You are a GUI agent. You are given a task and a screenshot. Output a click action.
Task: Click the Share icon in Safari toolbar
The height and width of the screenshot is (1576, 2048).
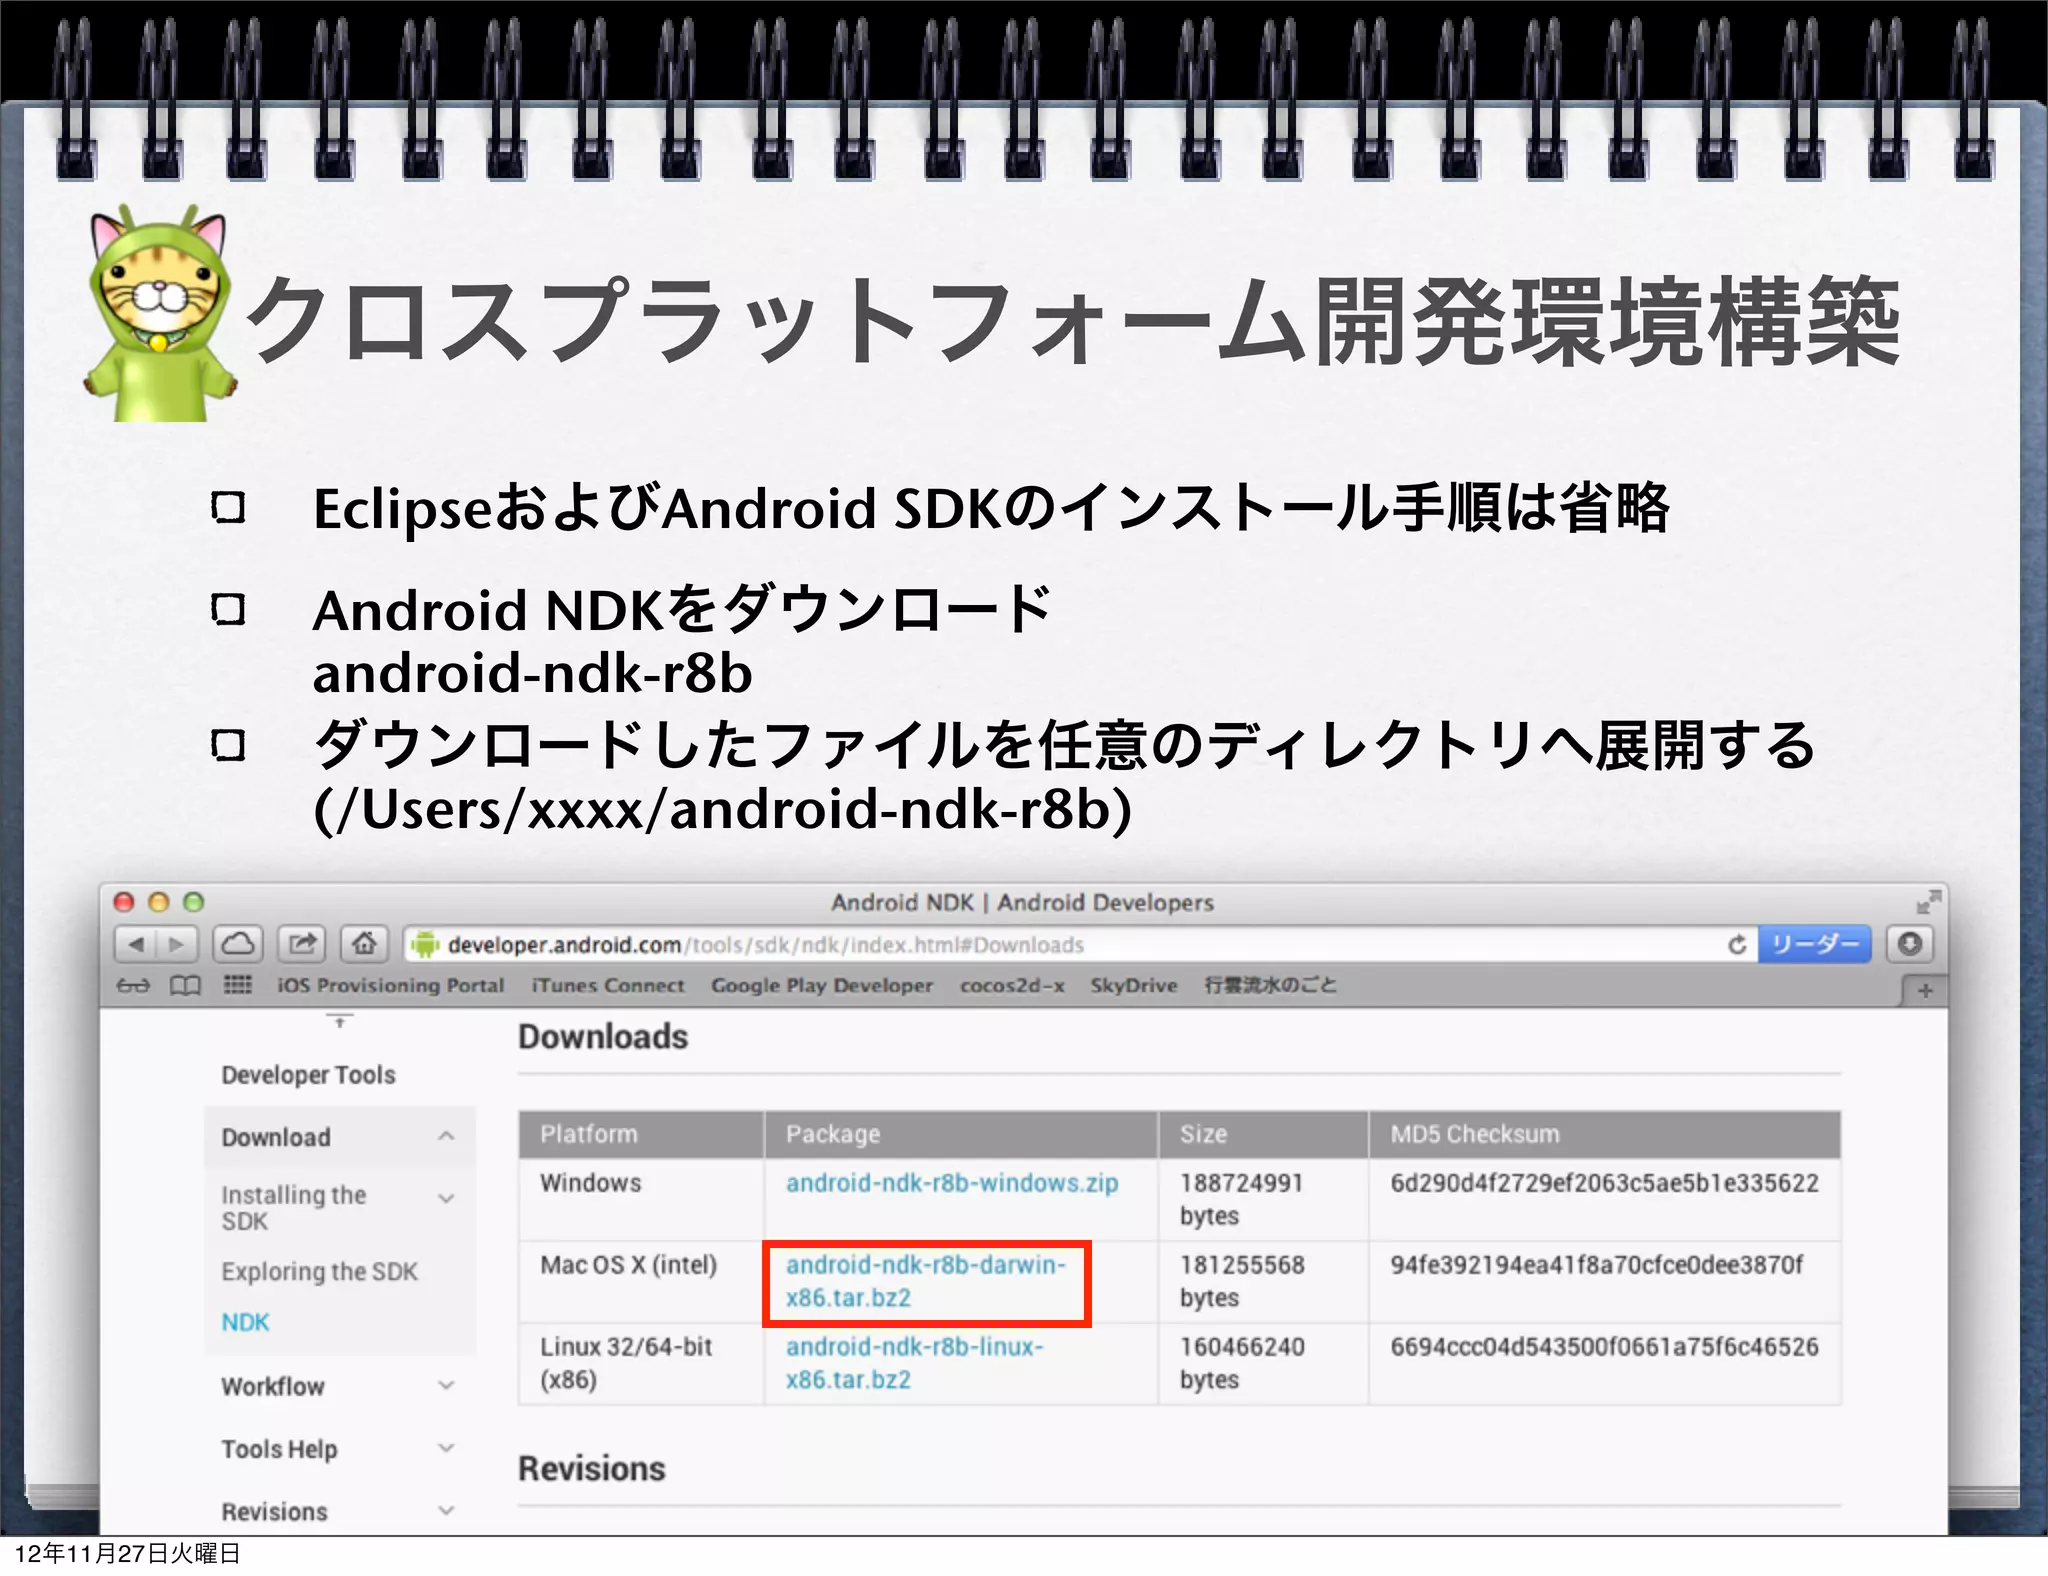[x=302, y=944]
